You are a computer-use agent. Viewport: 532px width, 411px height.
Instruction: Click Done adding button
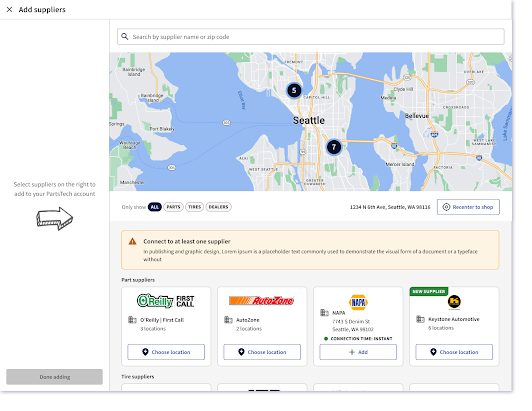[54, 377]
